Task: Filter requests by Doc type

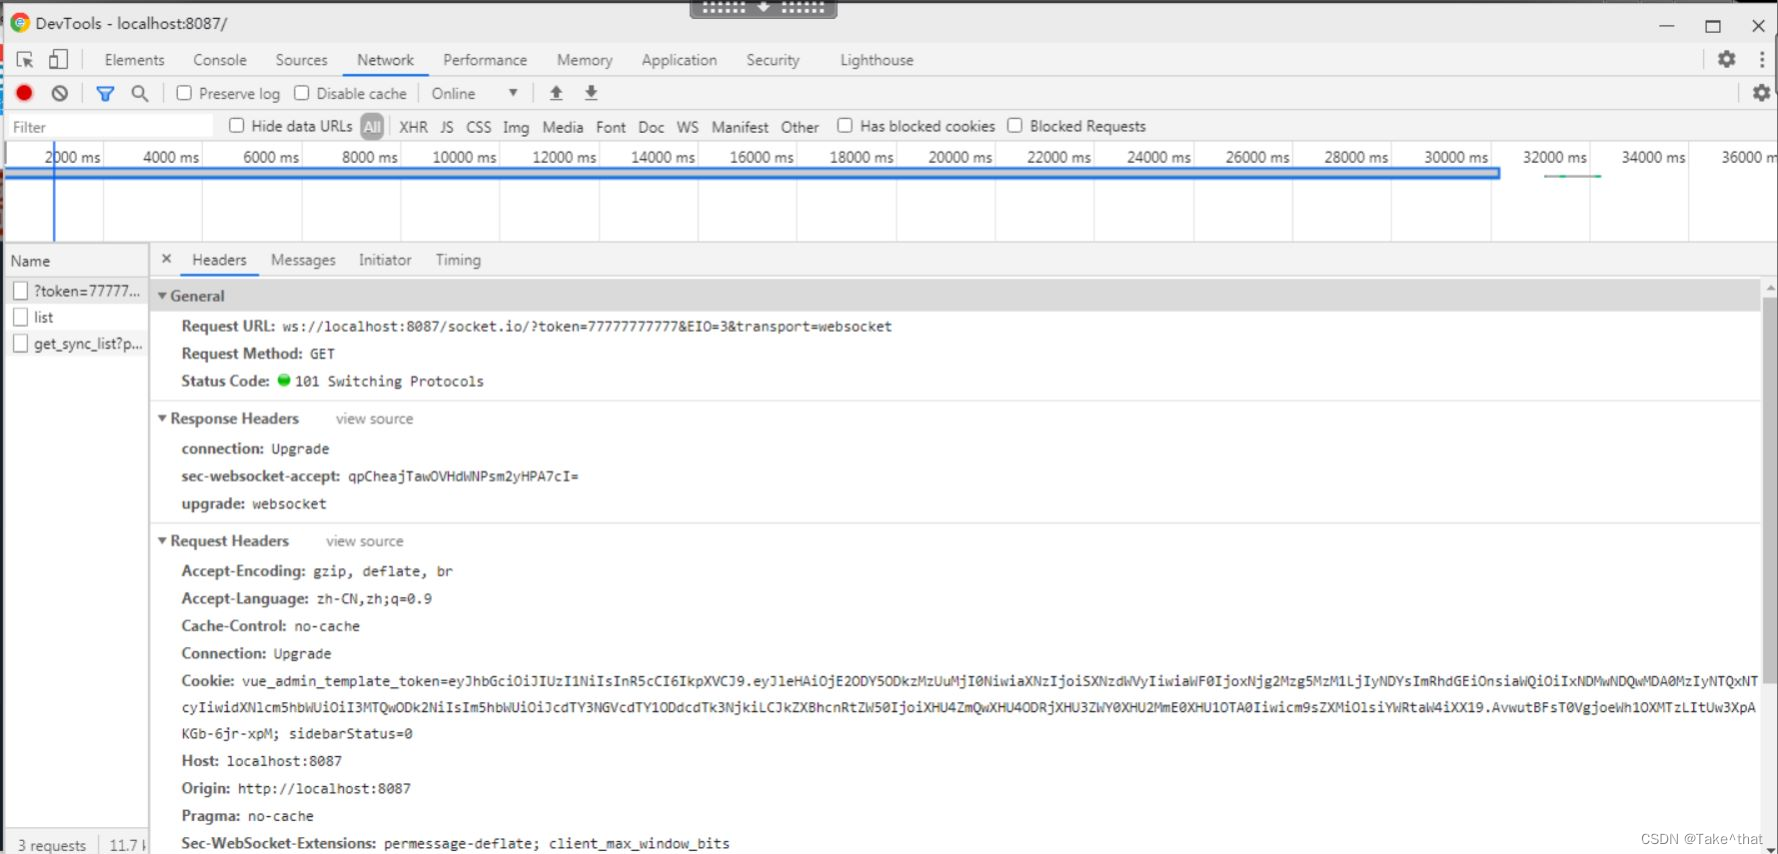Action: pyautogui.click(x=651, y=127)
